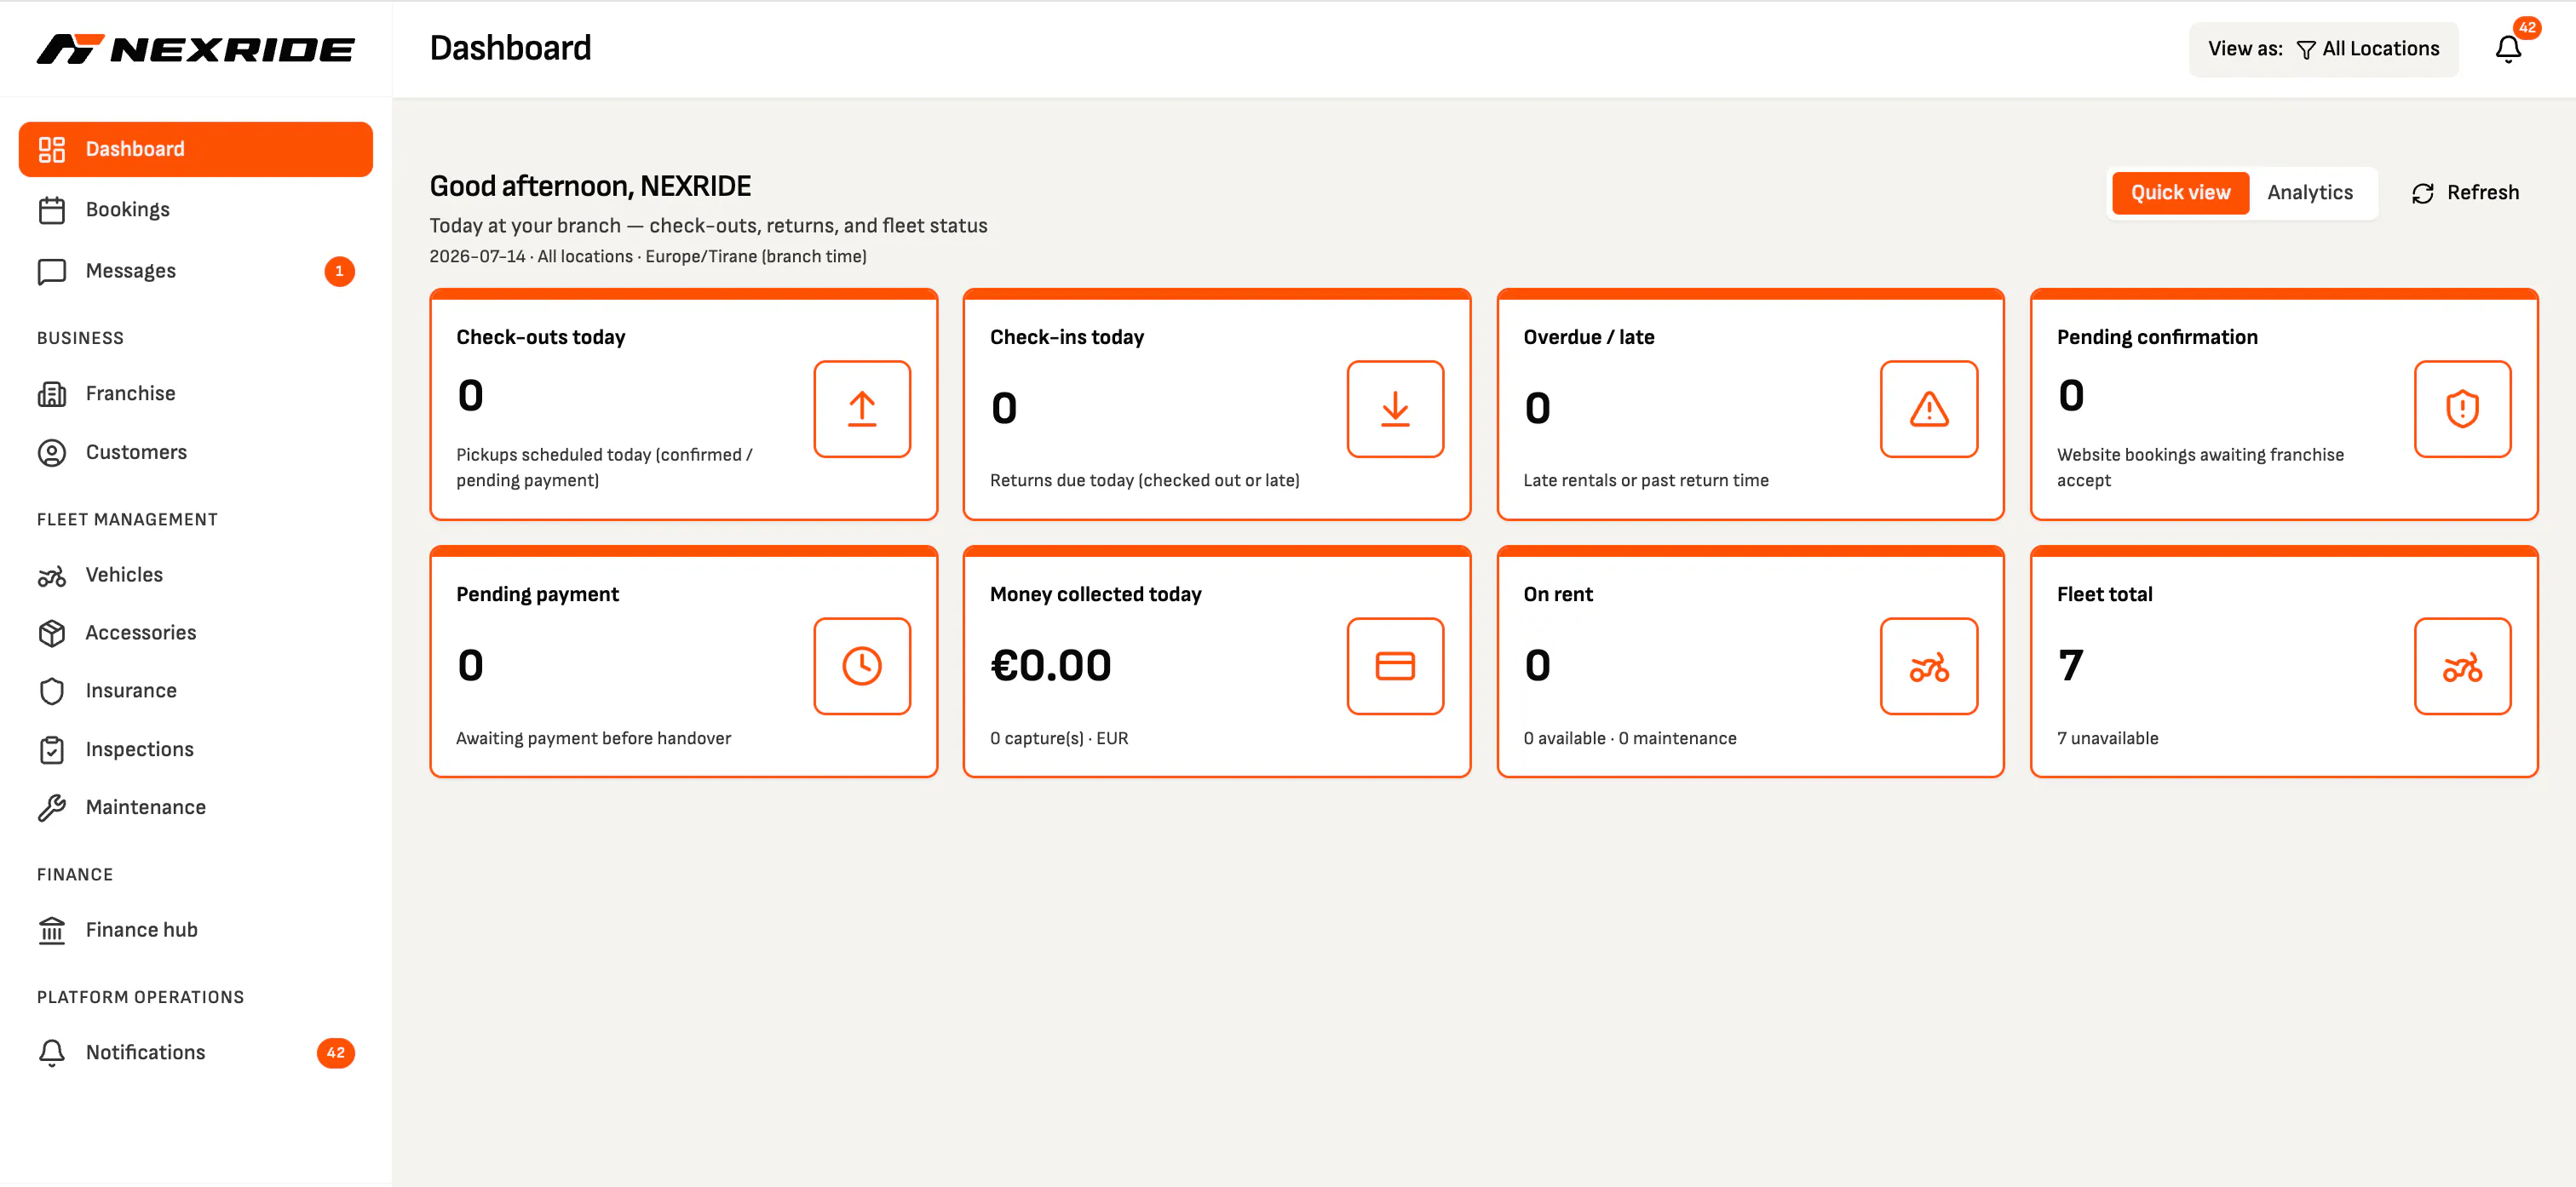The width and height of the screenshot is (2576, 1187).
Task: Open the Fleet total card title
Action: [2105, 594]
